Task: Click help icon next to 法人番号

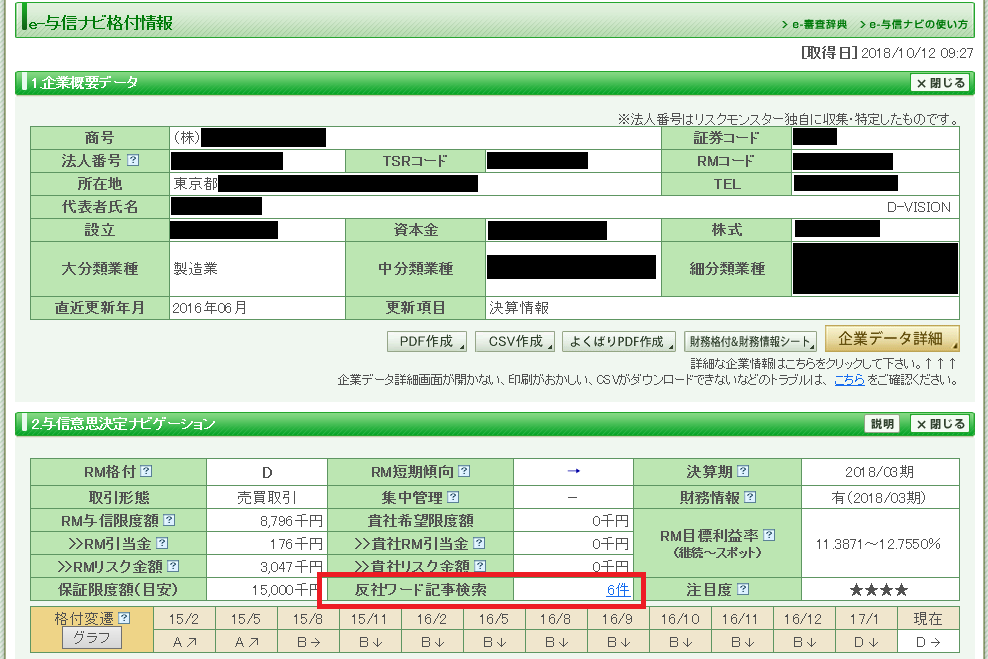Action: 133,161
